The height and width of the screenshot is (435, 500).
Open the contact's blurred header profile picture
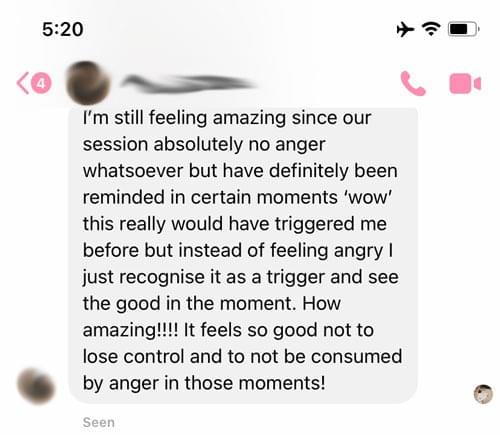(x=88, y=83)
